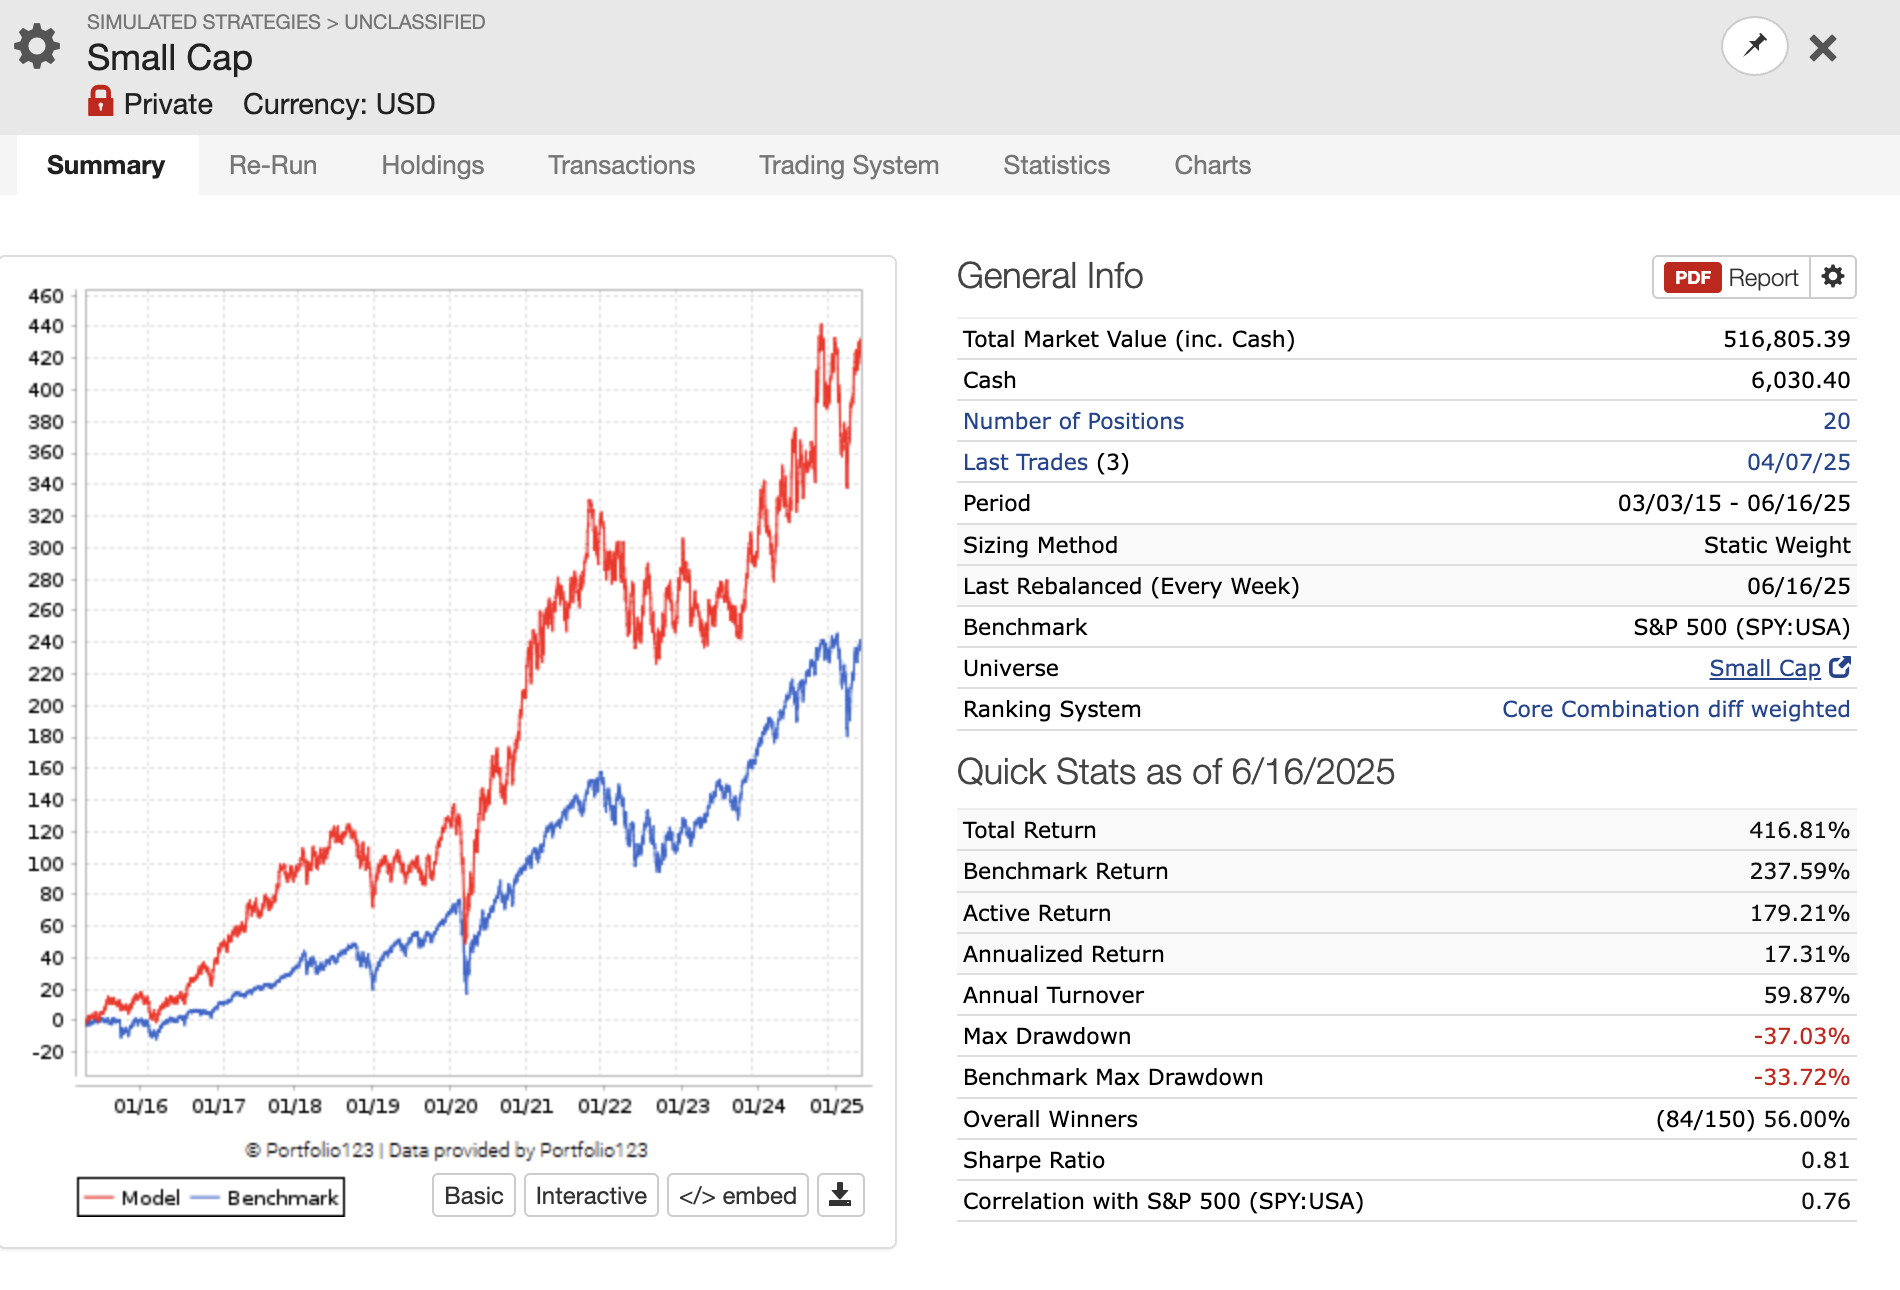The image size is (1900, 1290).
Task: Click the chart download icon
Action: (x=840, y=1195)
